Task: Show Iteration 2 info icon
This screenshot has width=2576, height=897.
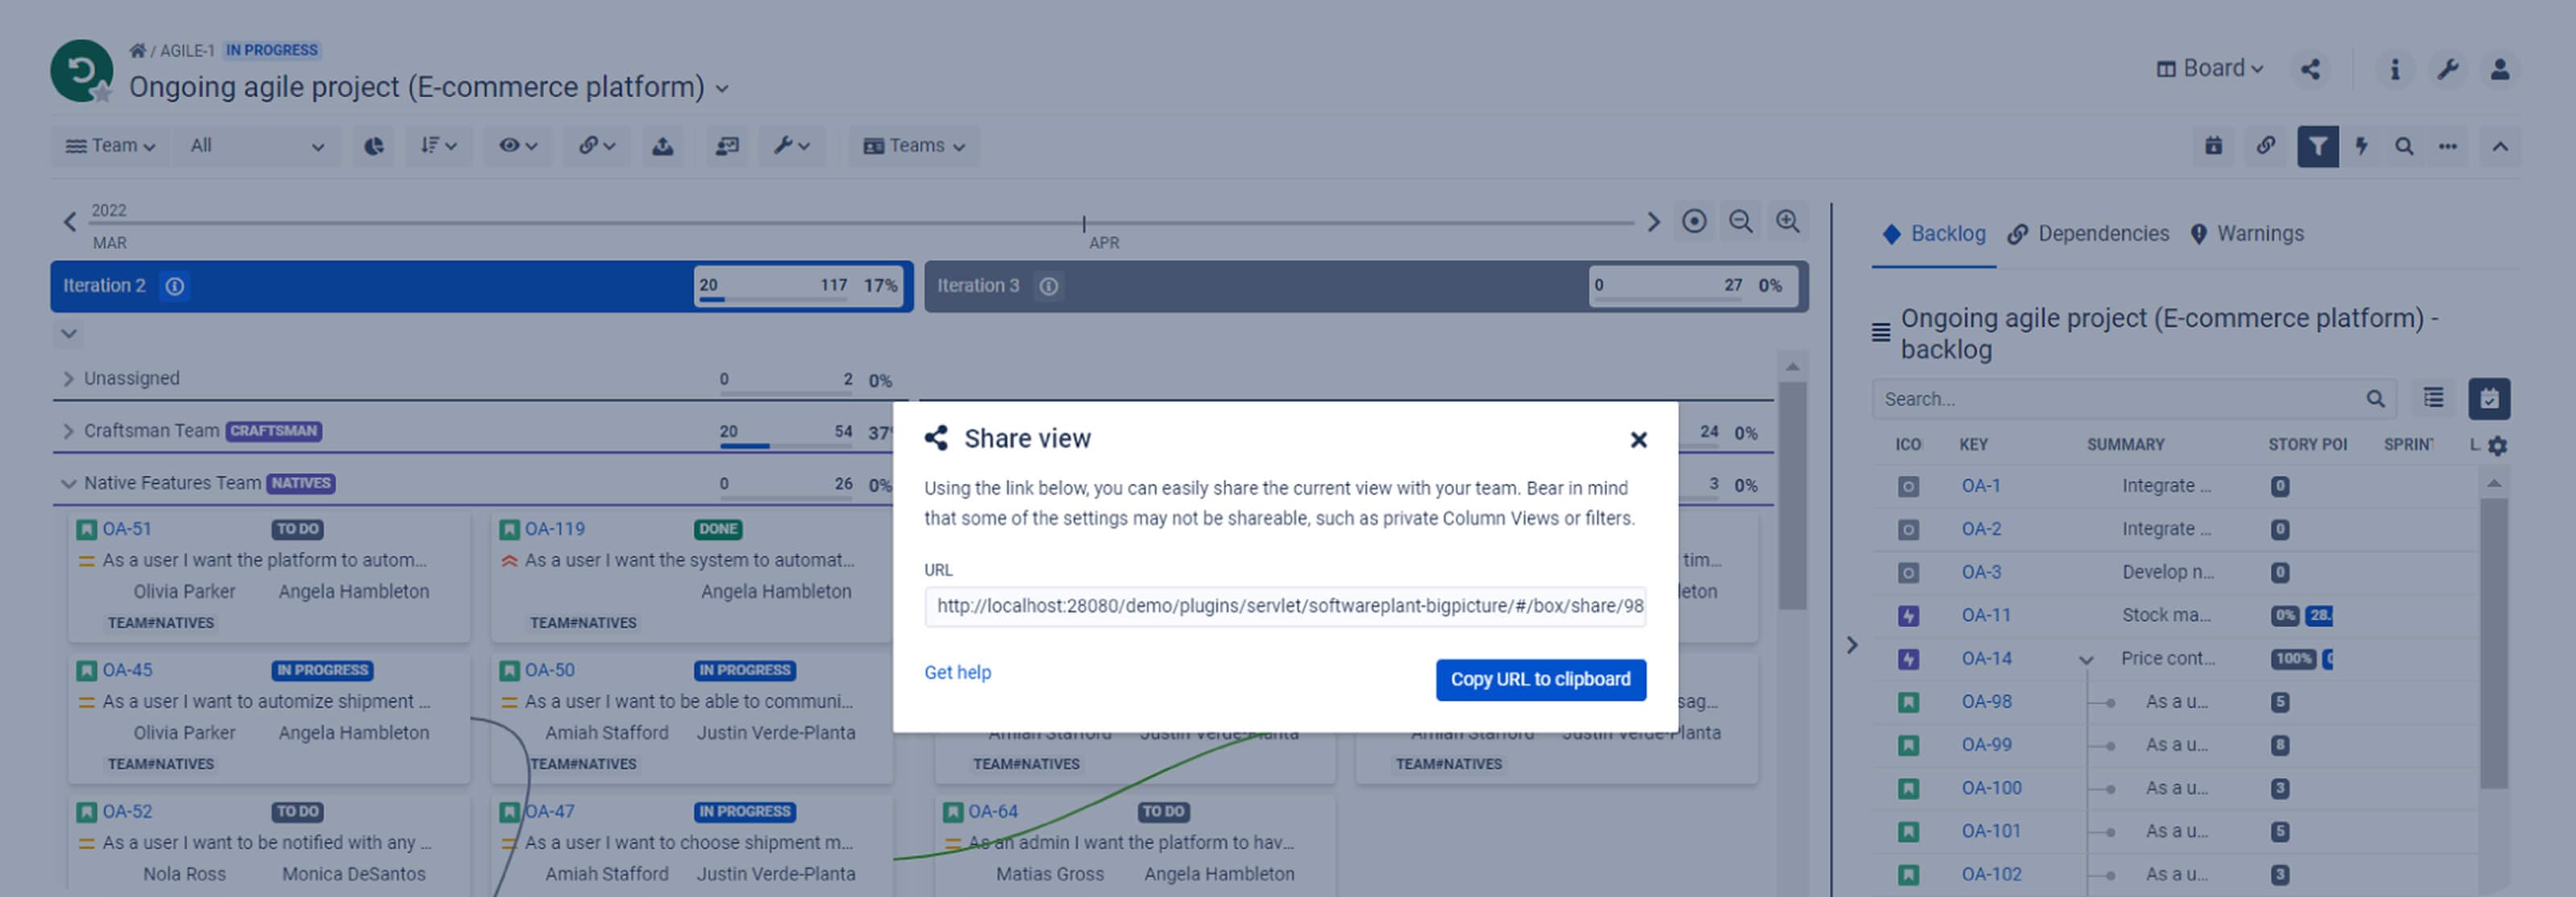Action: [x=175, y=286]
